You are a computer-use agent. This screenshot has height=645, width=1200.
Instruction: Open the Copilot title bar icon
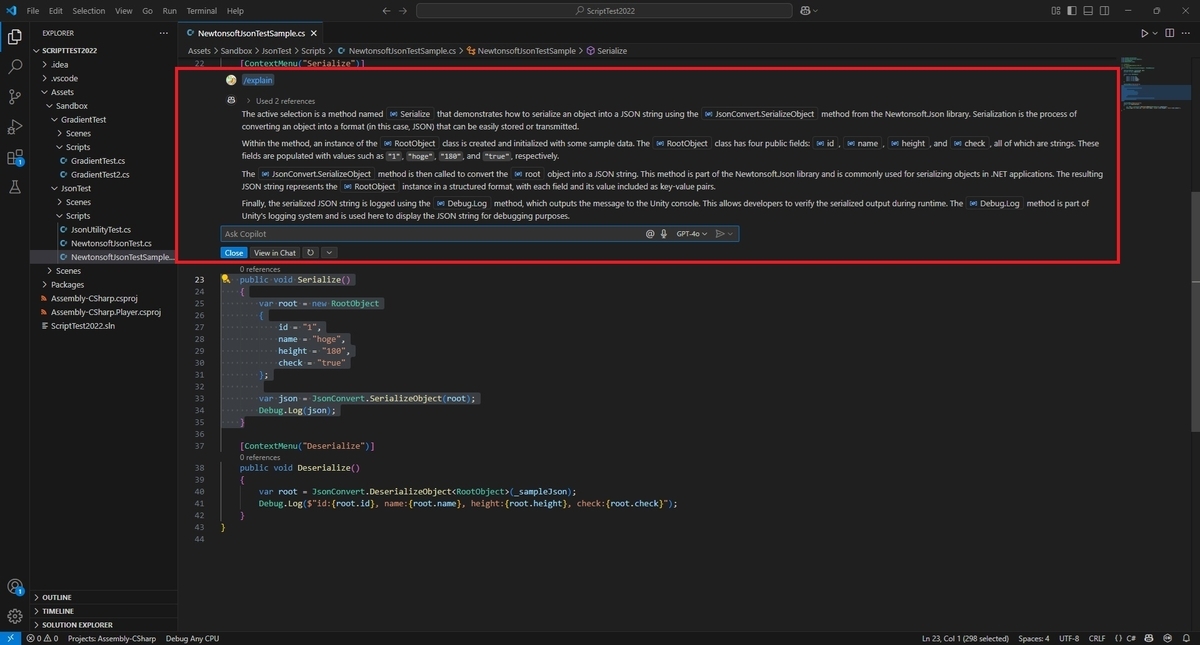click(804, 11)
